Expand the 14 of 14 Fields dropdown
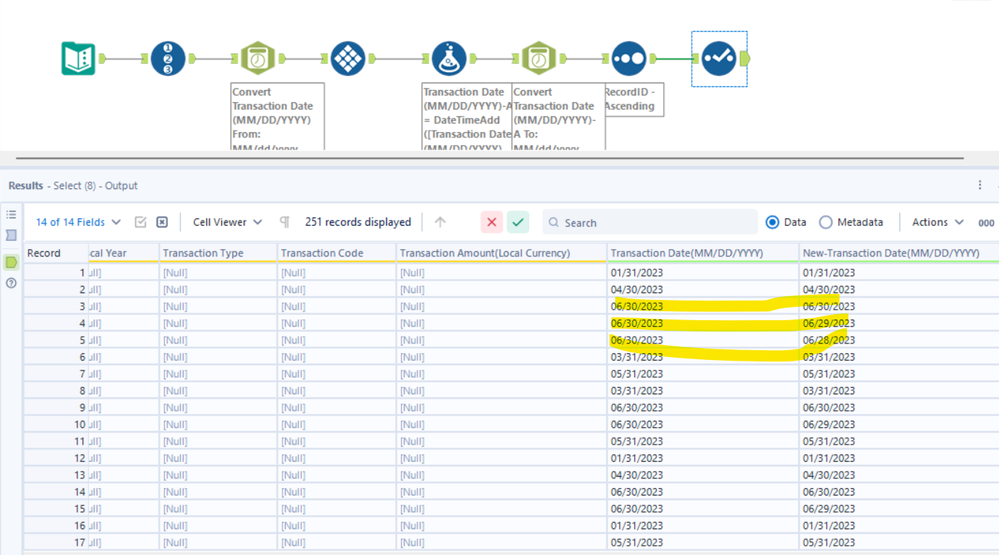The height and width of the screenshot is (555, 999). click(78, 222)
